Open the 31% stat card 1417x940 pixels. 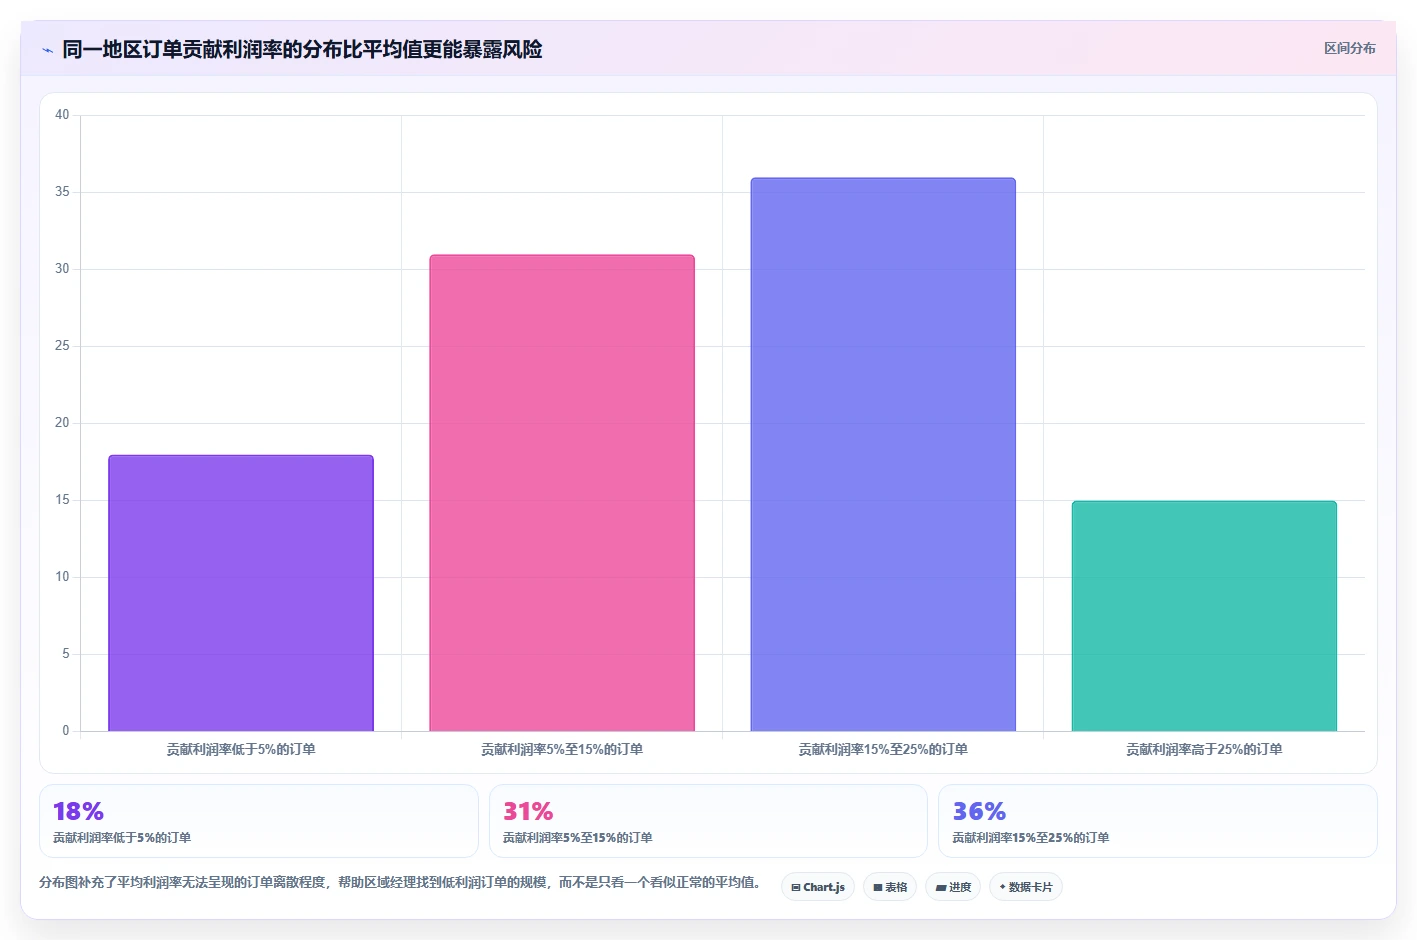click(708, 821)
